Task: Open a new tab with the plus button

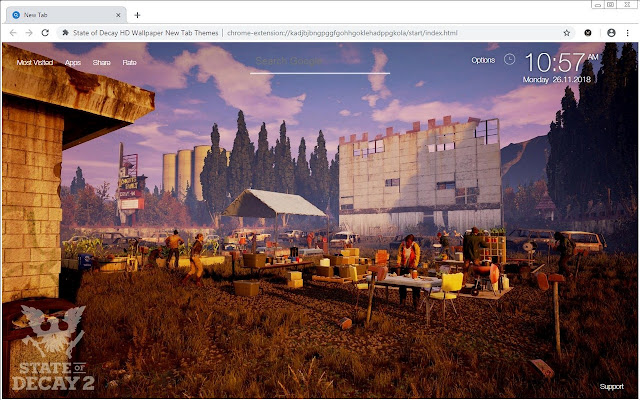Action: coord(138,15)
